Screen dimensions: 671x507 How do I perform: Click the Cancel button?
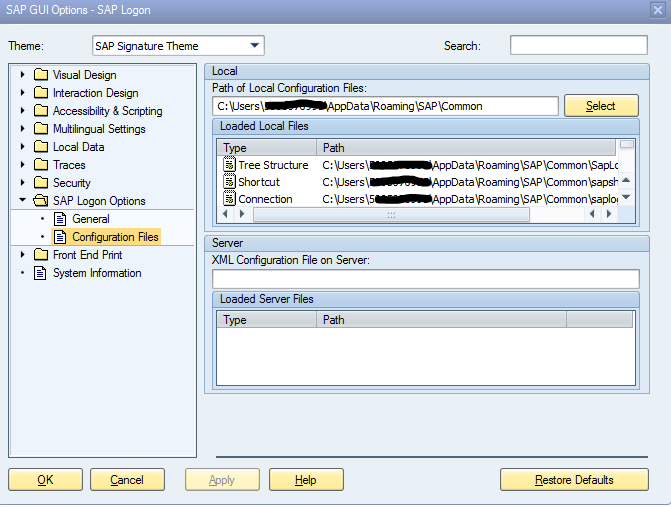[127, 480]
